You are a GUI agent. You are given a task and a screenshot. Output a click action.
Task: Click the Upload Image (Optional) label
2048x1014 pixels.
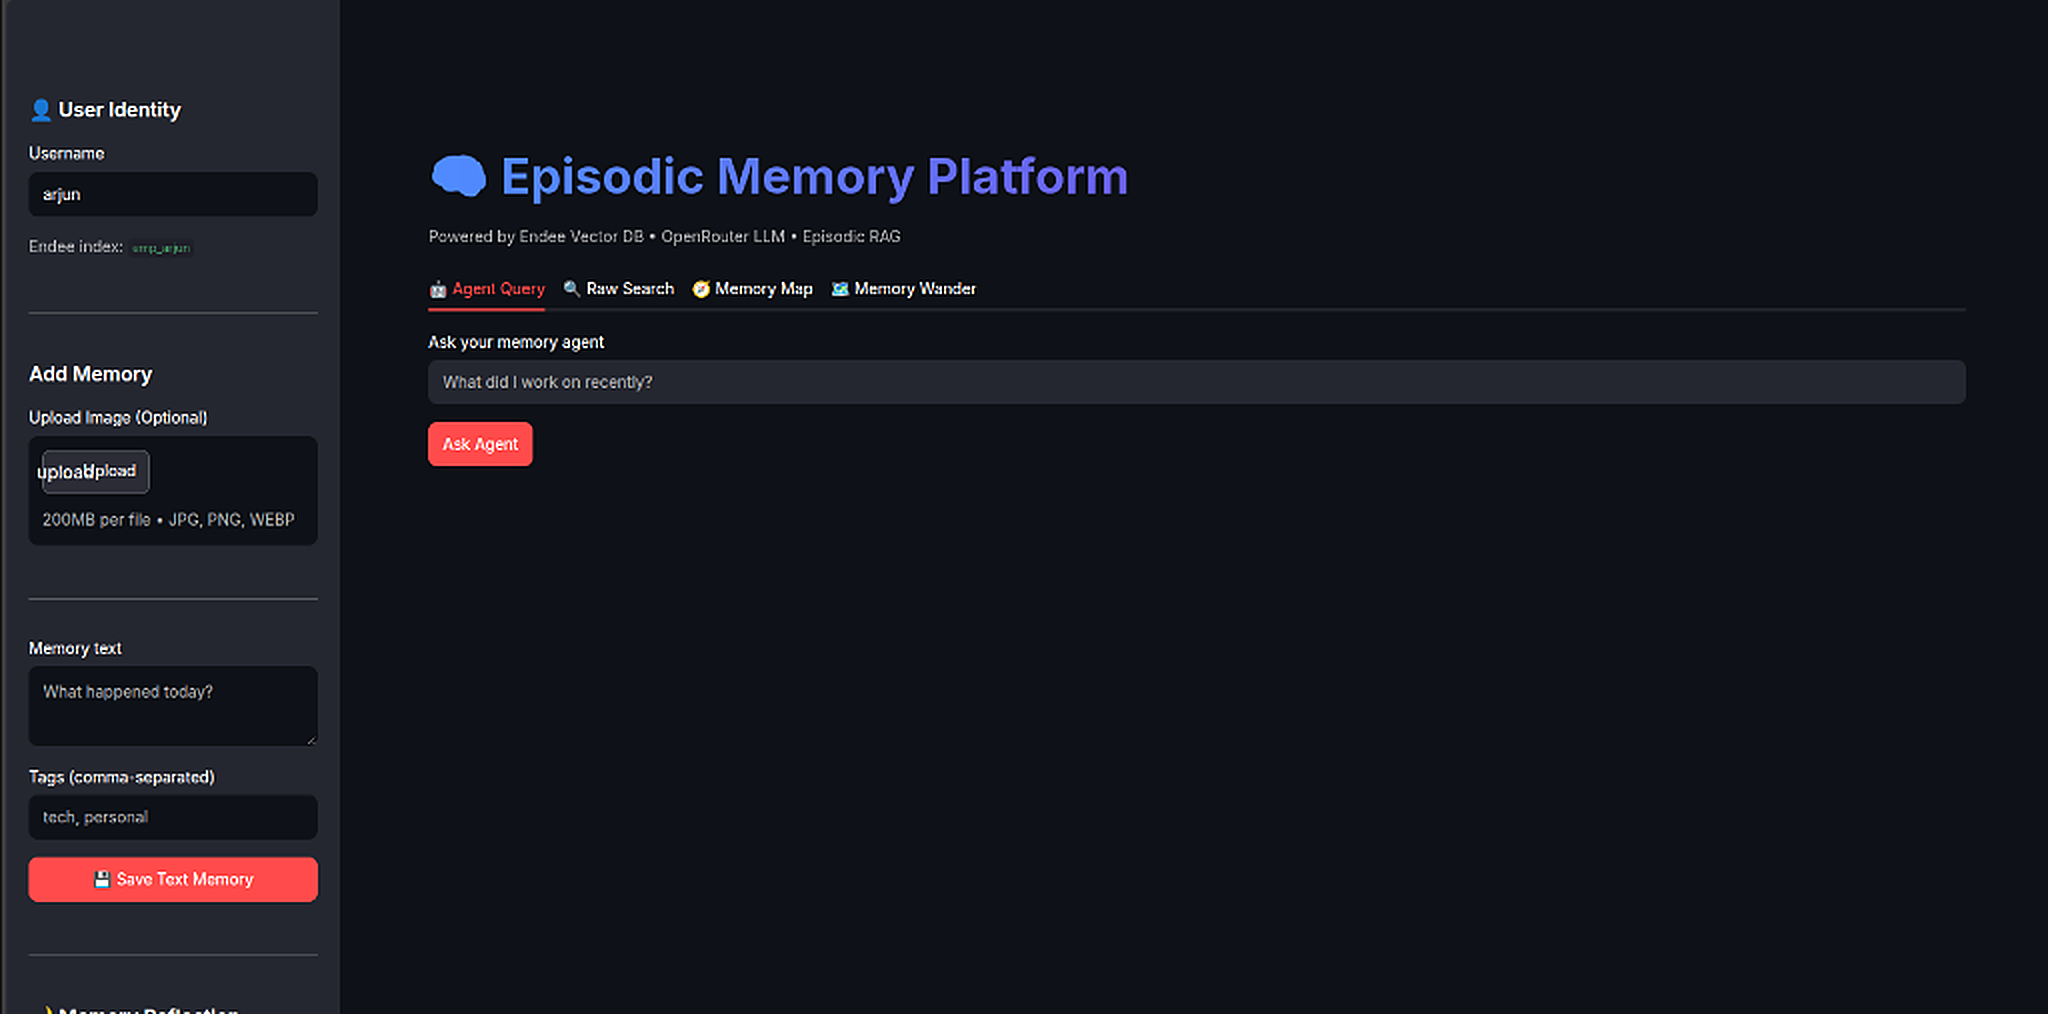(118, 417)
